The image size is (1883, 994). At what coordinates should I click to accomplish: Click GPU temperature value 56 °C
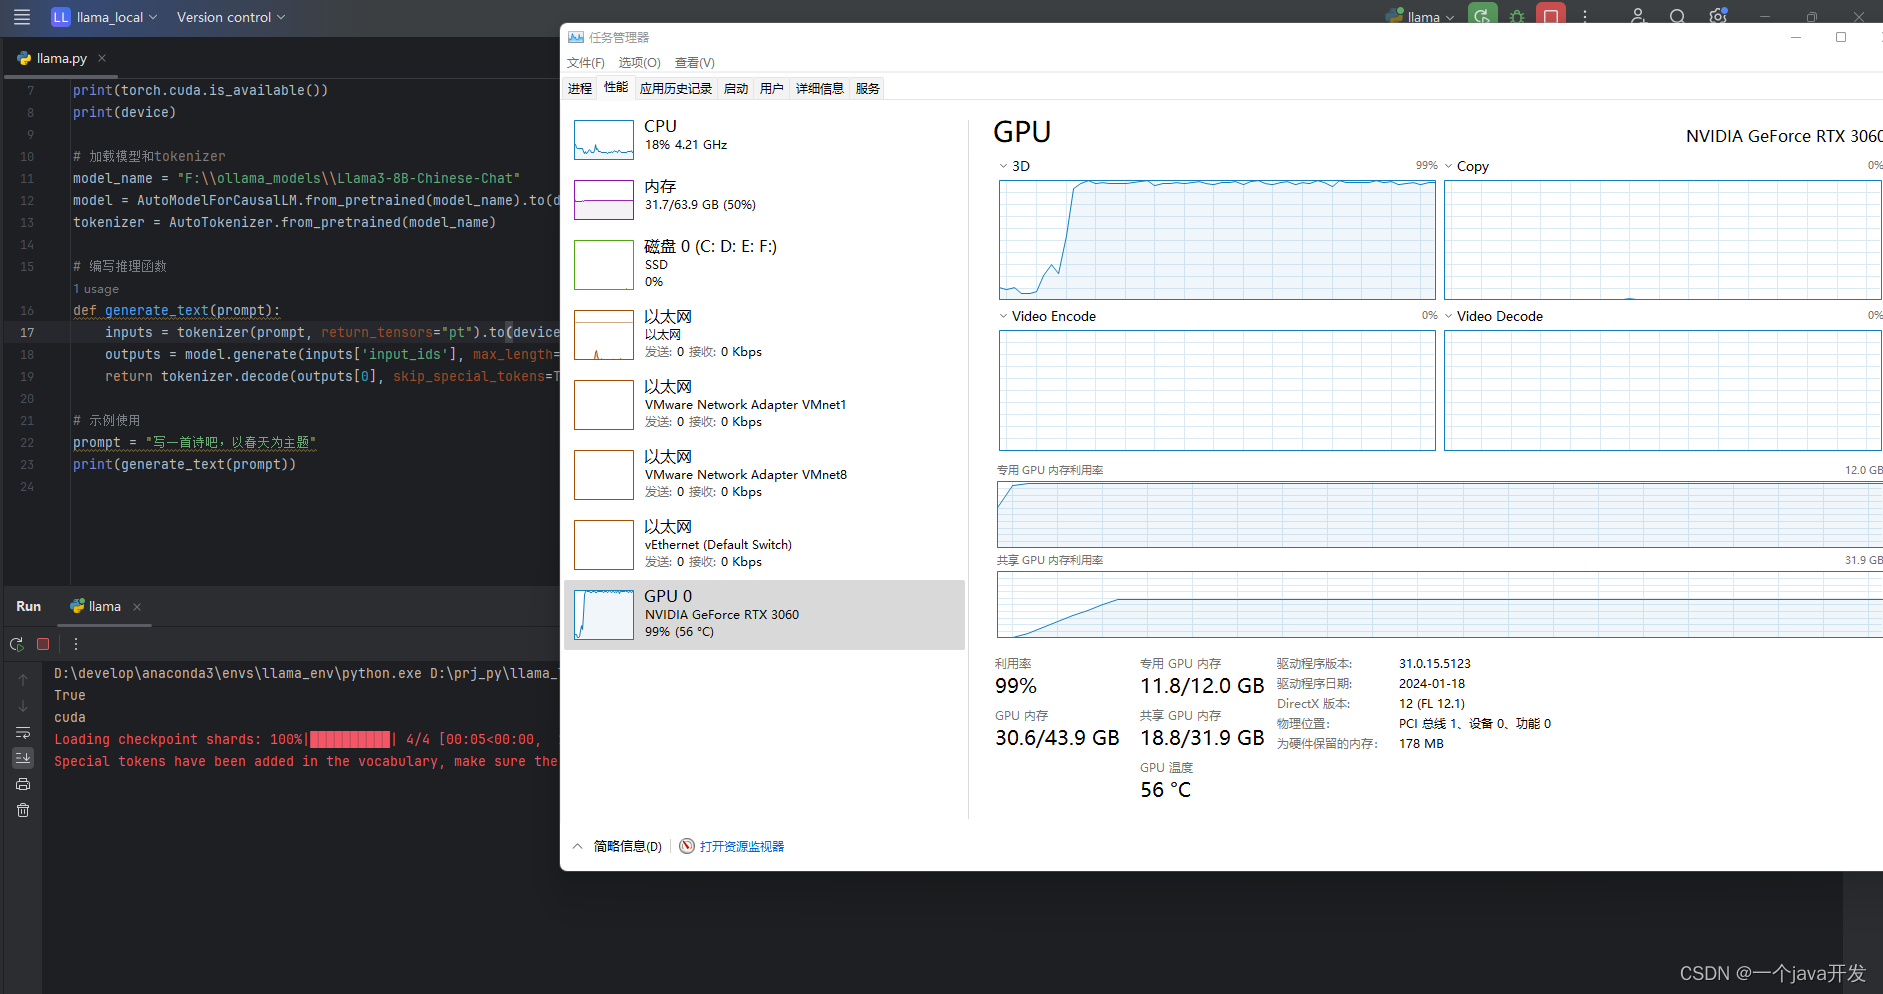coord(1166,790)
